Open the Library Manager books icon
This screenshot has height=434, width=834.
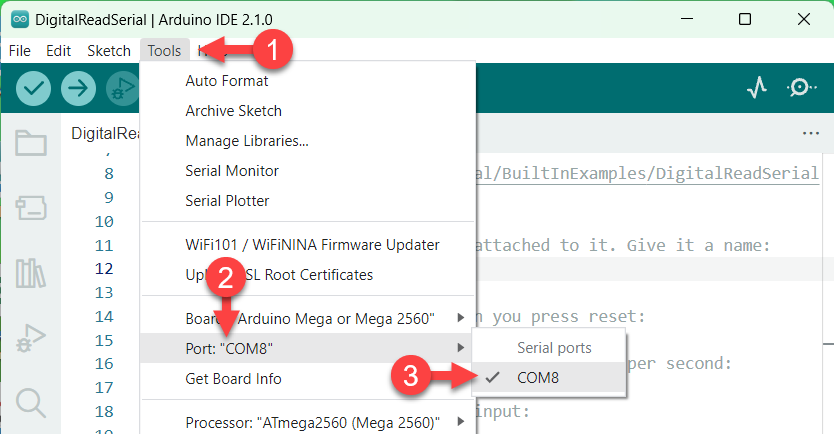click(x=31, y=273)
